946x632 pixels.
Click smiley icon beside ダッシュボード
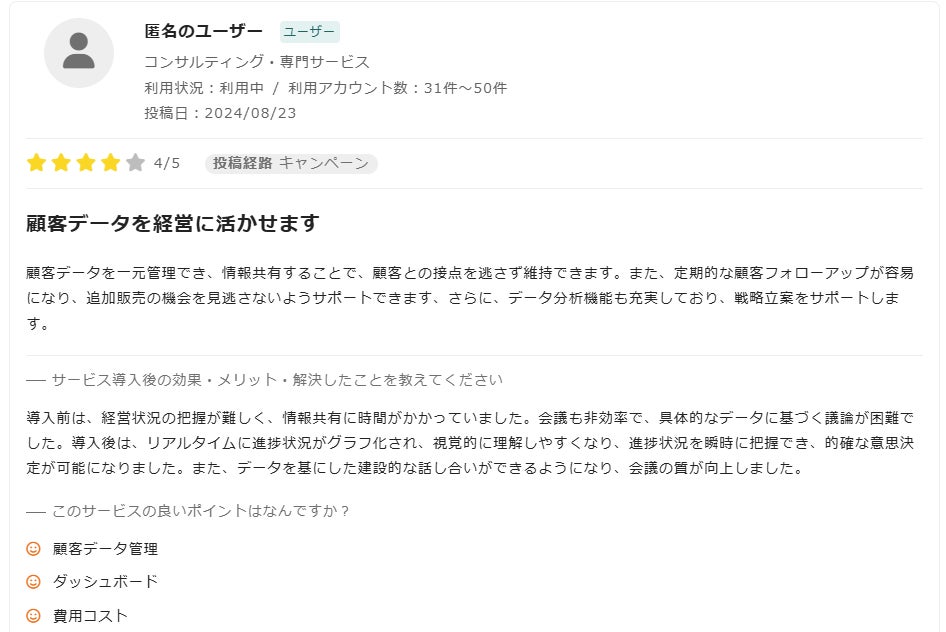click(33, 582)
